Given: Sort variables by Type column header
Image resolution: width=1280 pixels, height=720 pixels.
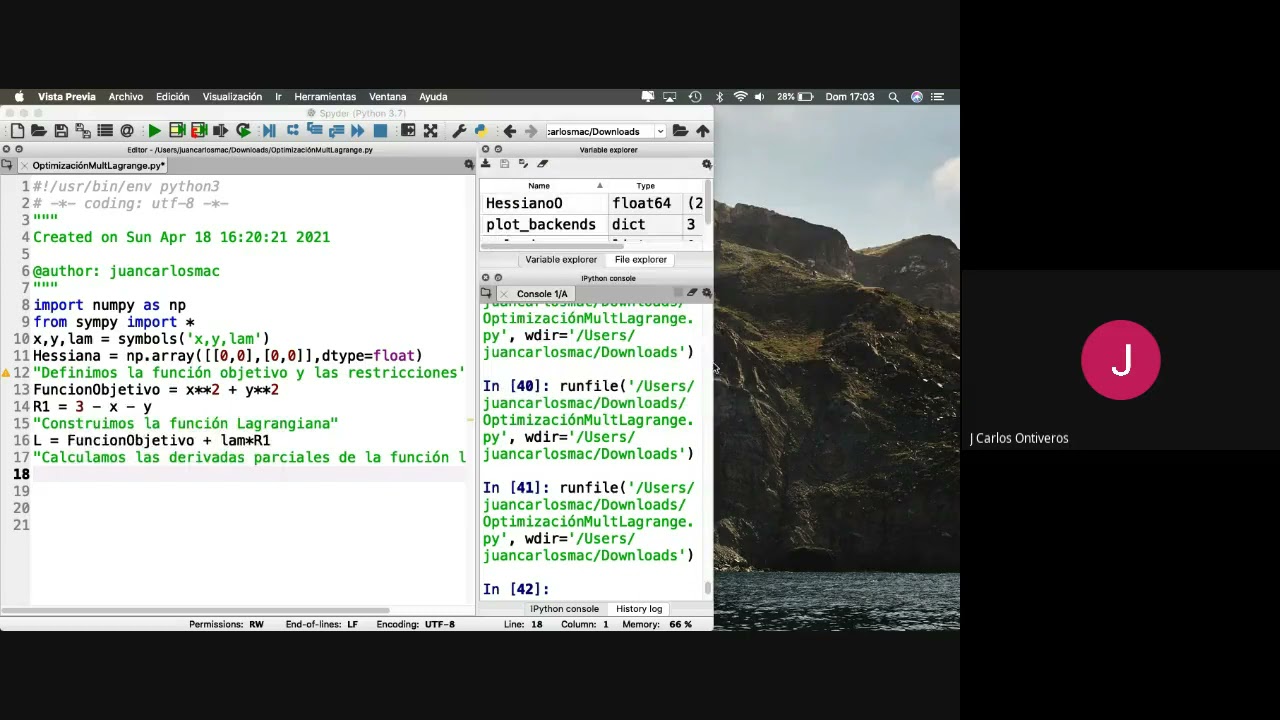Looking at the screenshot, I should coord(645,186).
